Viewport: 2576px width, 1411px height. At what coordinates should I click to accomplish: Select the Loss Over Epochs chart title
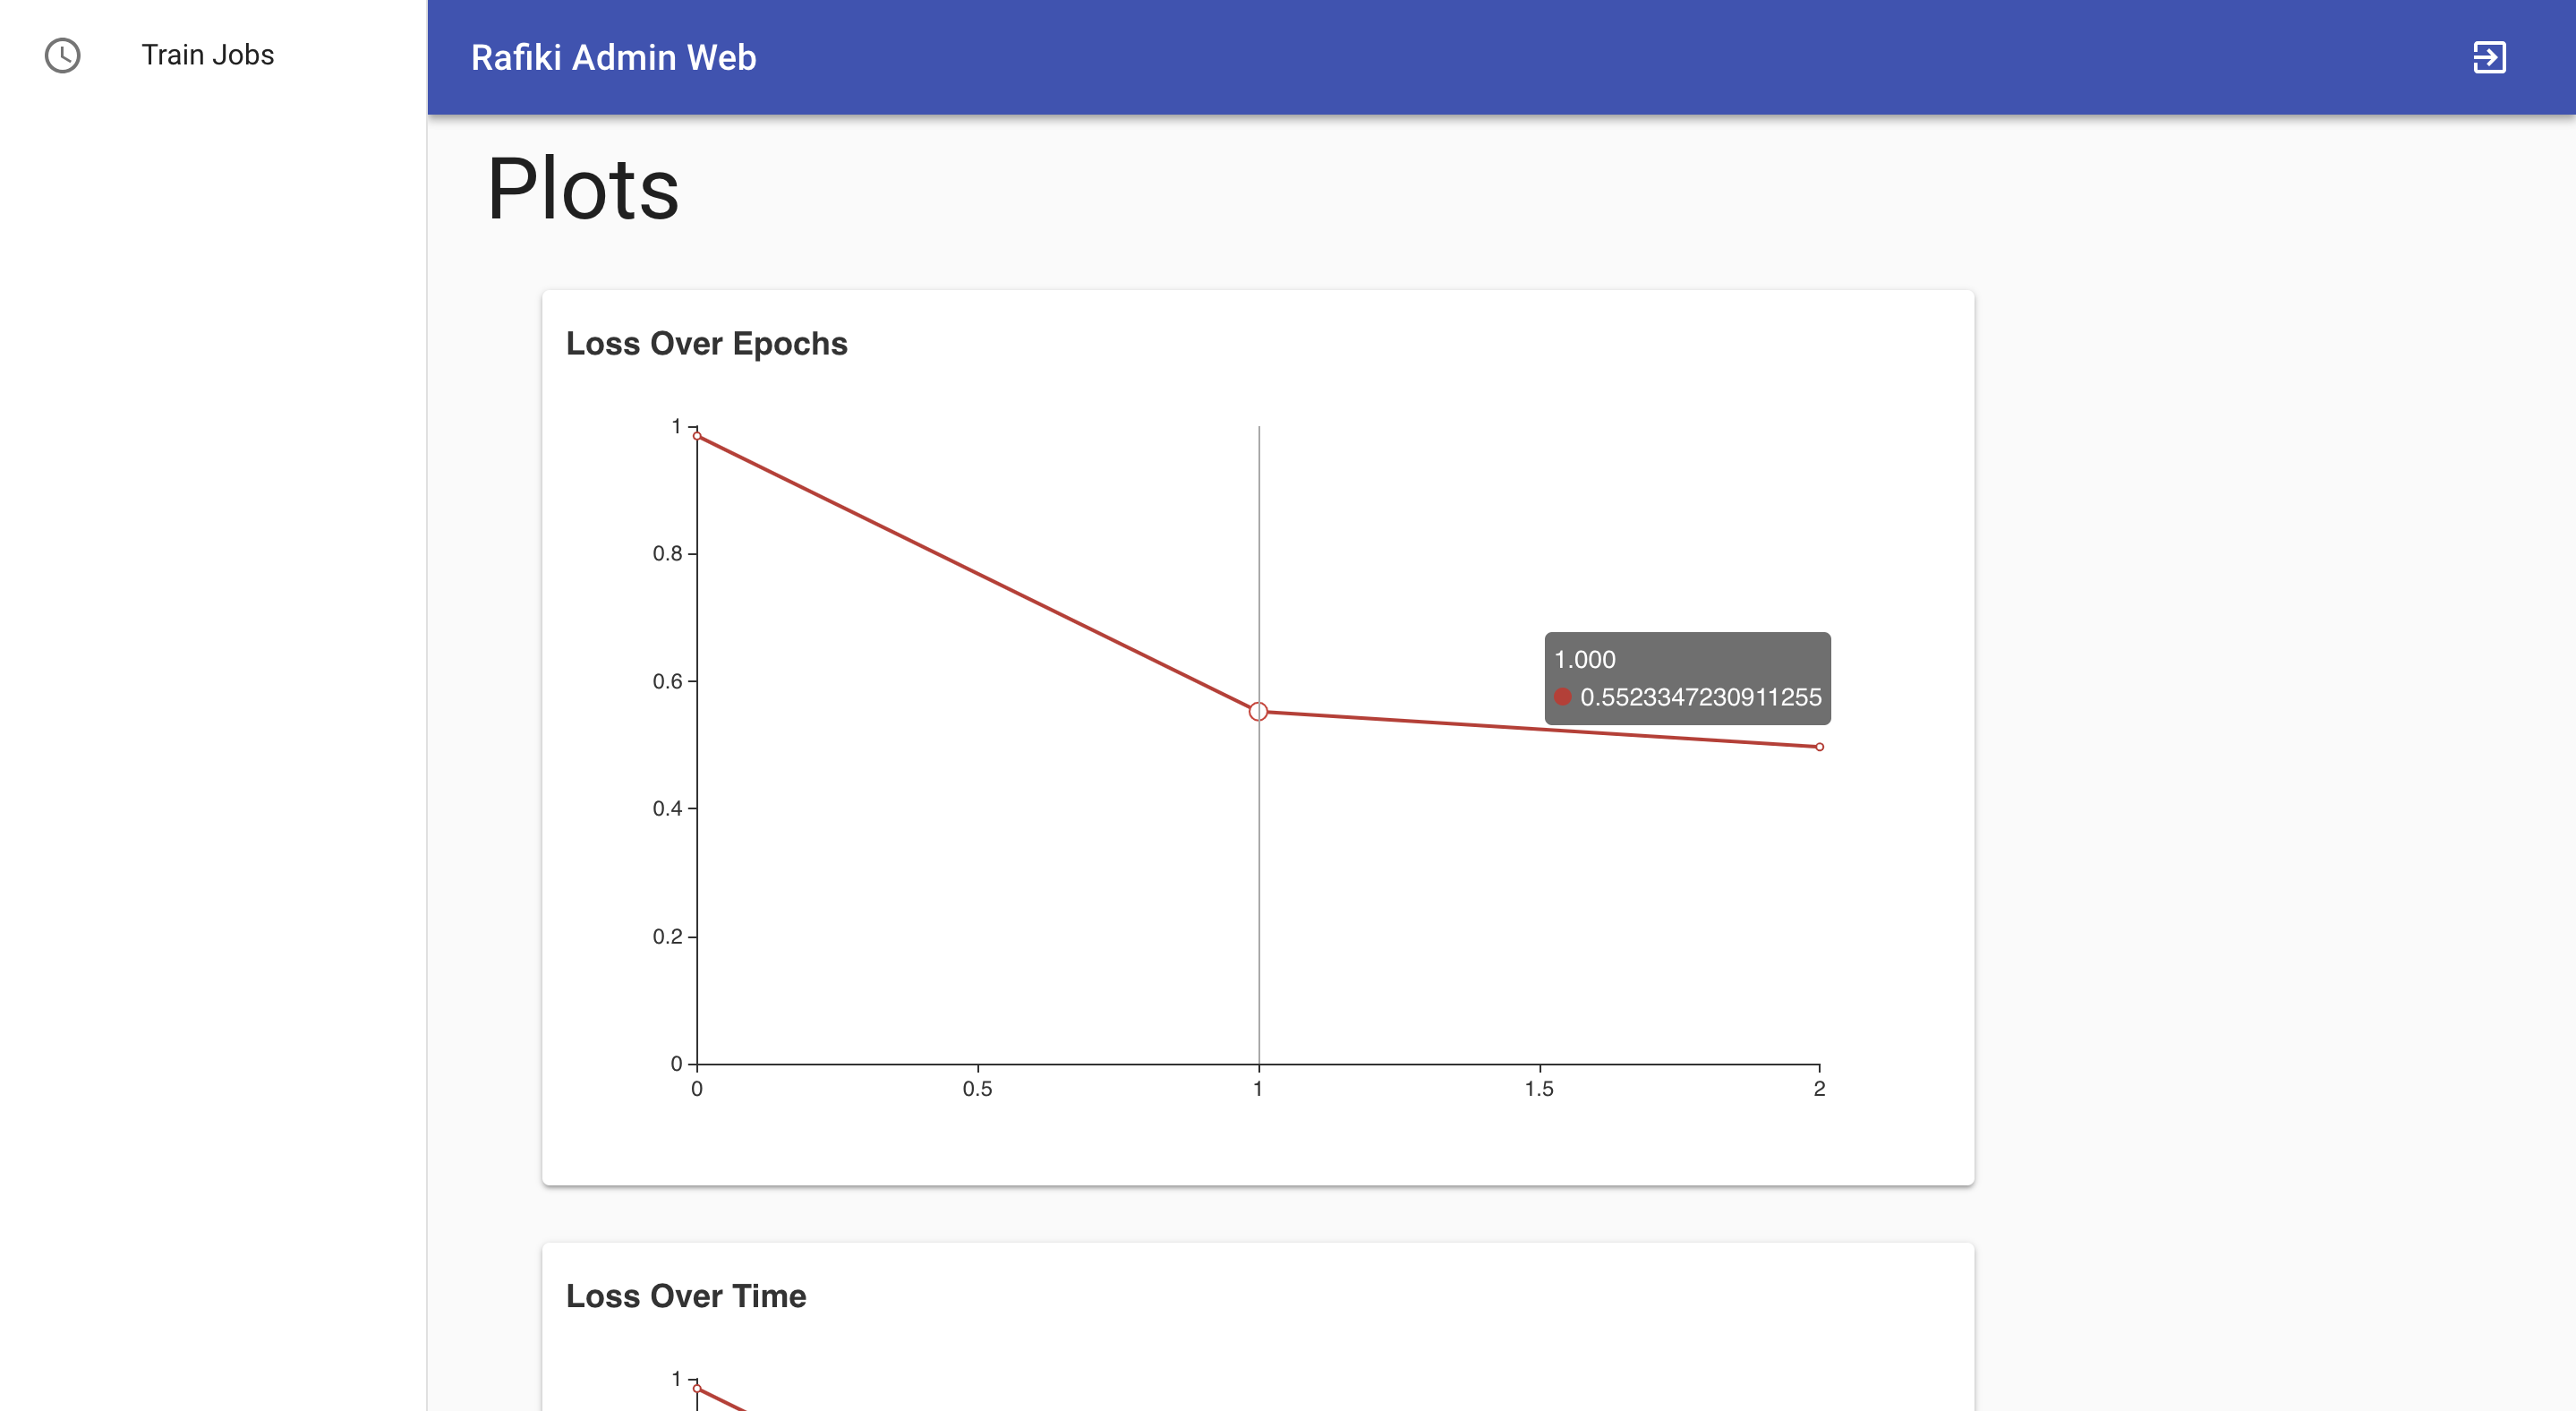click(707, 343)
